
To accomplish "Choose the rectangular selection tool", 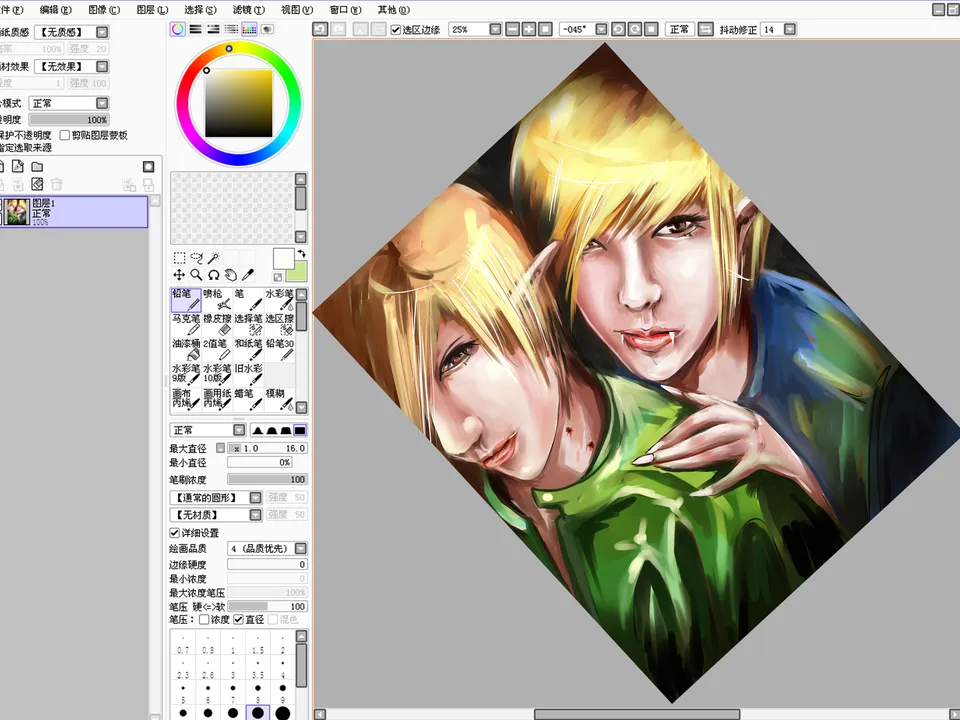I will pyautogui.click(x=179, y=258).
